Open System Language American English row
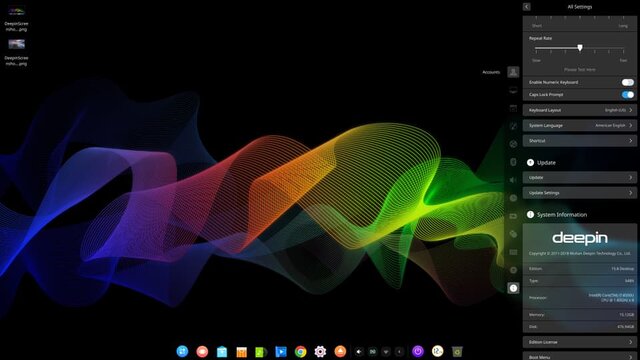The image size is (640, 360). (580, 125)
